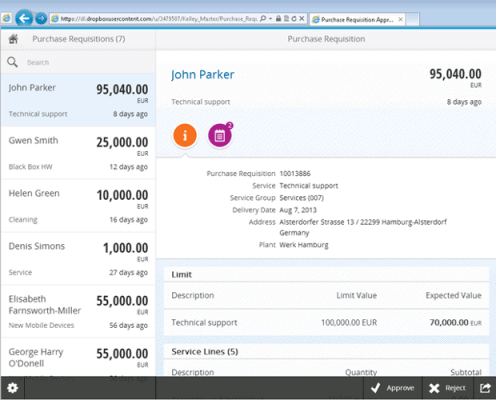Screen dimensions: 496x400
Task: Click delivery date Aug 7, 2013
Action: [x=298, y=210]
